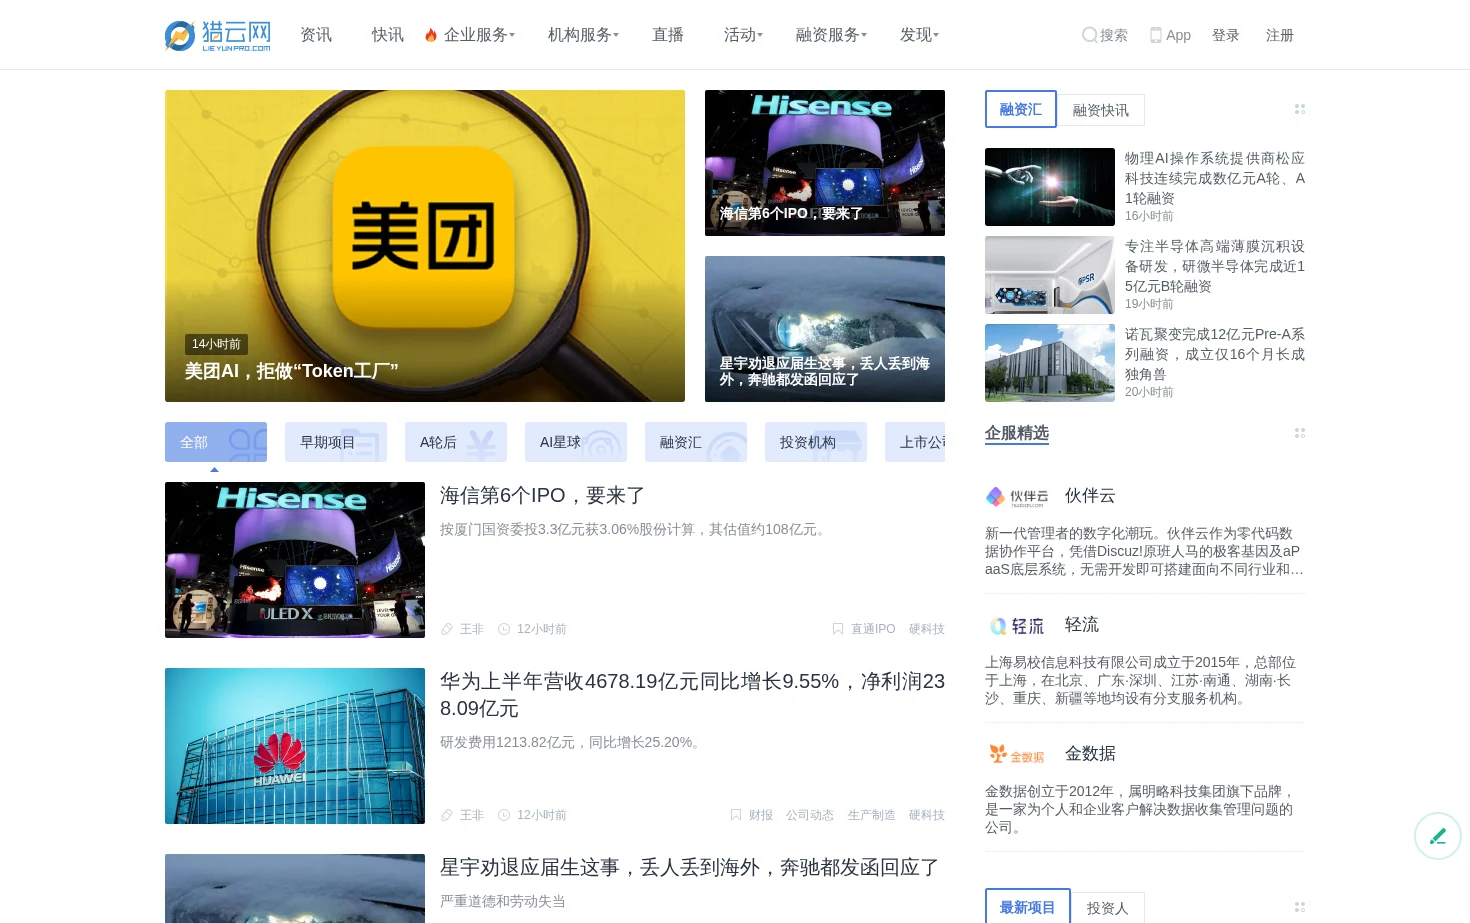Image resolution: width=1470 pixels, height=923 pixels.
Task: Open the 伙伴云 service name
Action: [1090, 496]
